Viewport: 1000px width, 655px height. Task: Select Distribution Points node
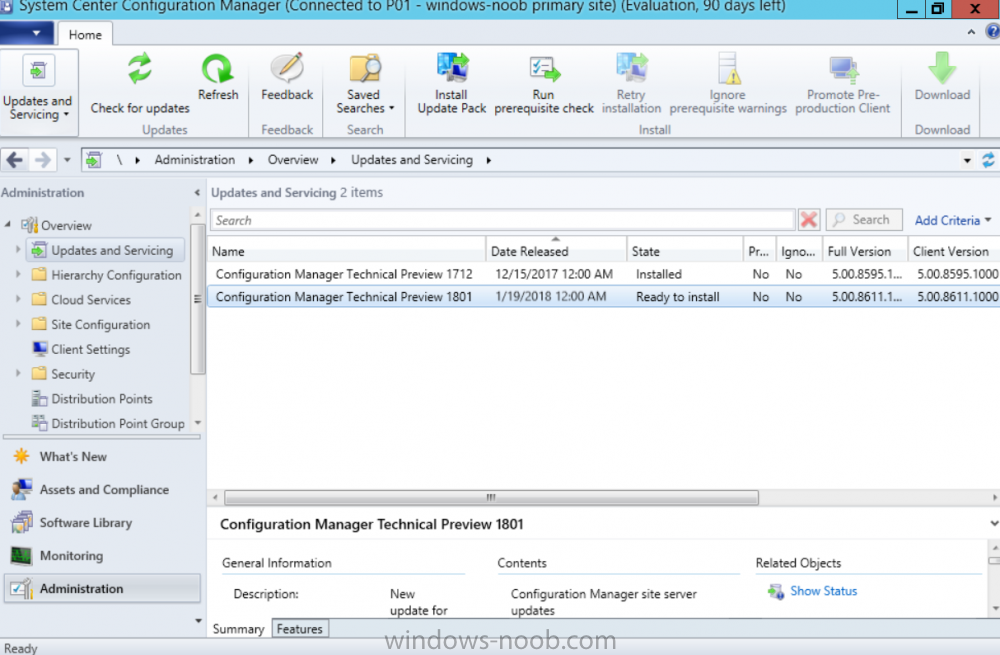92,399
